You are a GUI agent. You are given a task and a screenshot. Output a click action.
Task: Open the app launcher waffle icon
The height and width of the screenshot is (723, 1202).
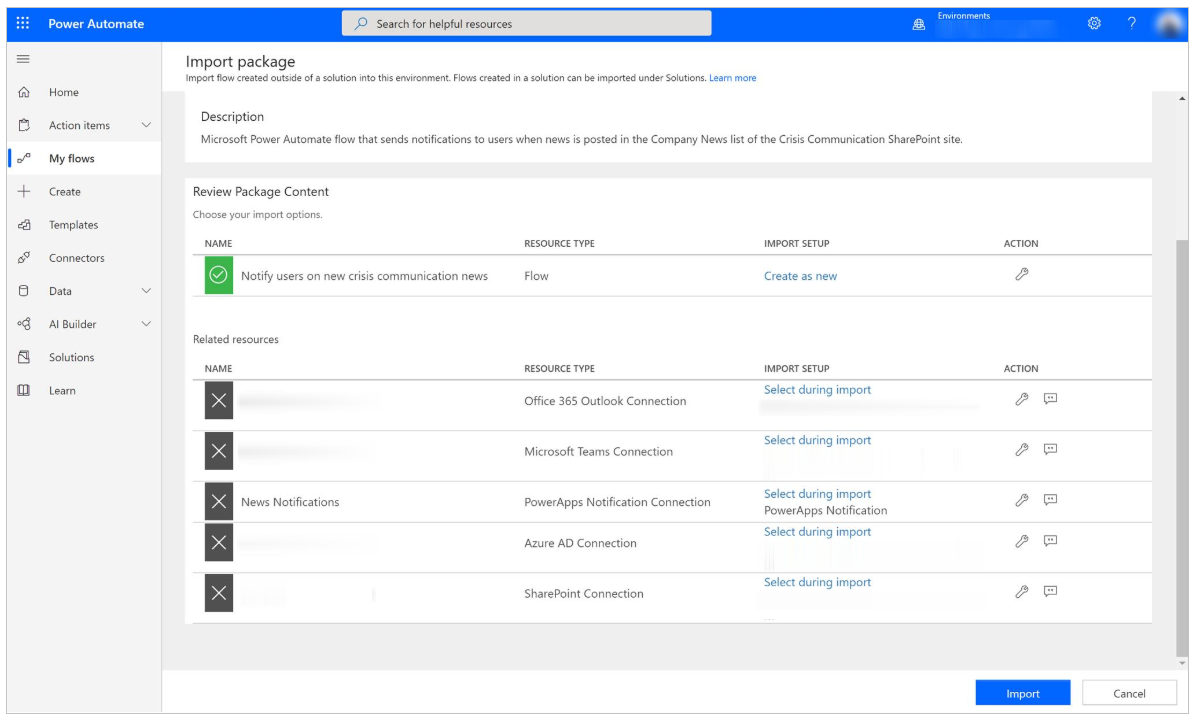[x=23, y=23]
